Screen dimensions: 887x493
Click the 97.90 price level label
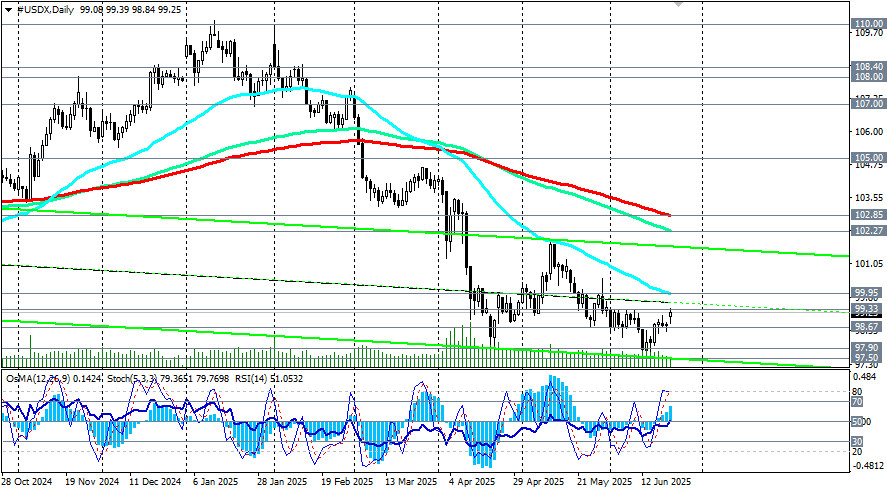[x=868, y=347]
